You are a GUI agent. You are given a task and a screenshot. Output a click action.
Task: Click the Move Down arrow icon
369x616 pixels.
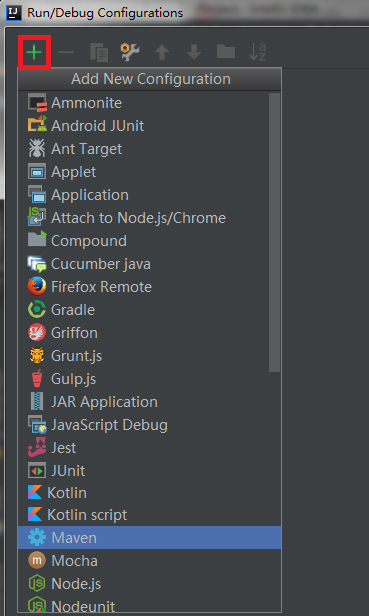click(x=194, y=52)
